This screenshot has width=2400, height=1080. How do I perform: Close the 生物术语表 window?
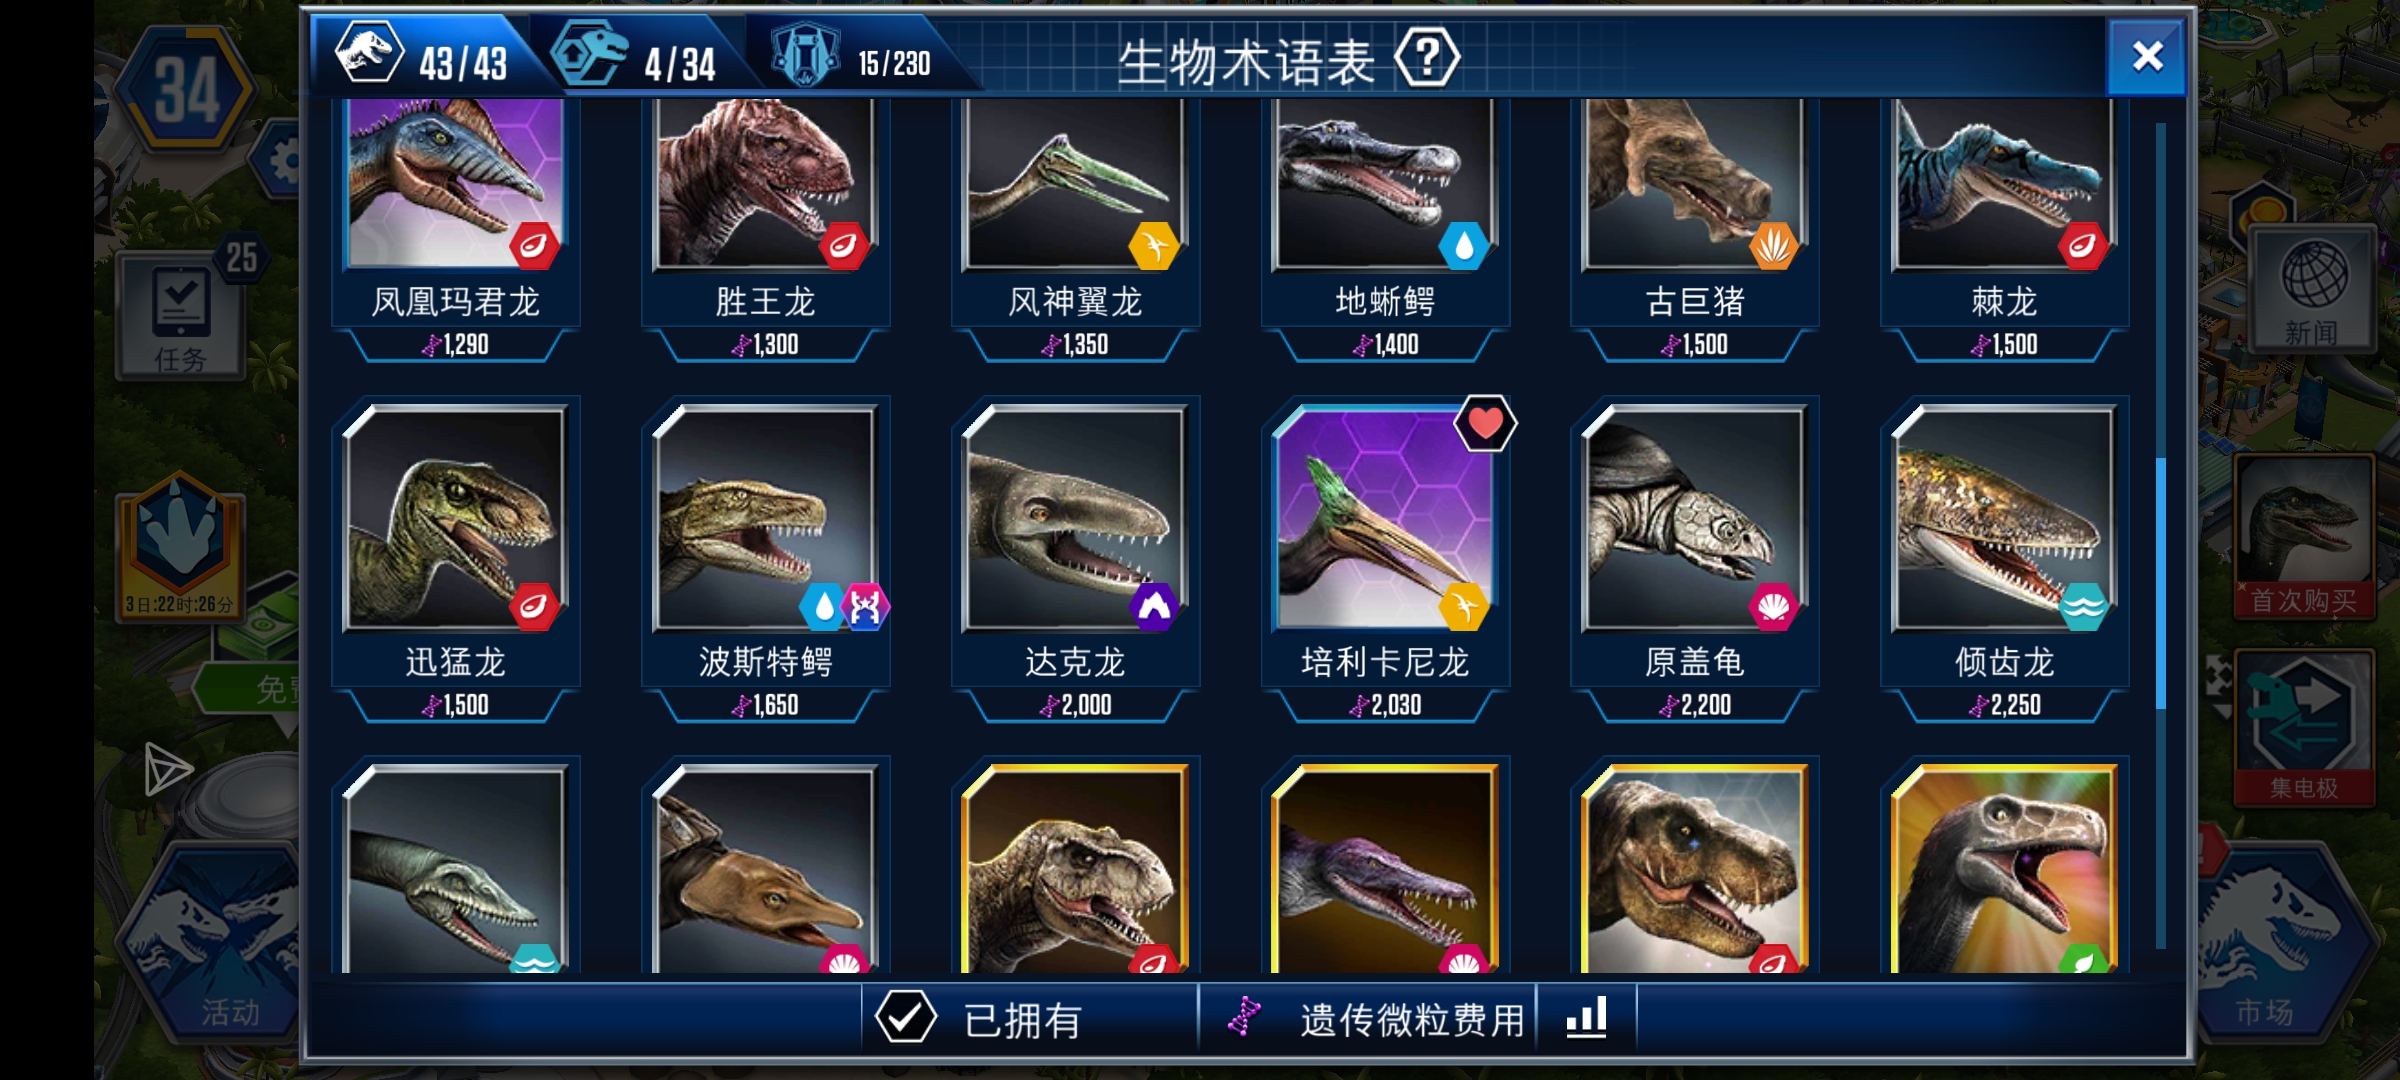pyautogui.click(x=2146, y=57)
